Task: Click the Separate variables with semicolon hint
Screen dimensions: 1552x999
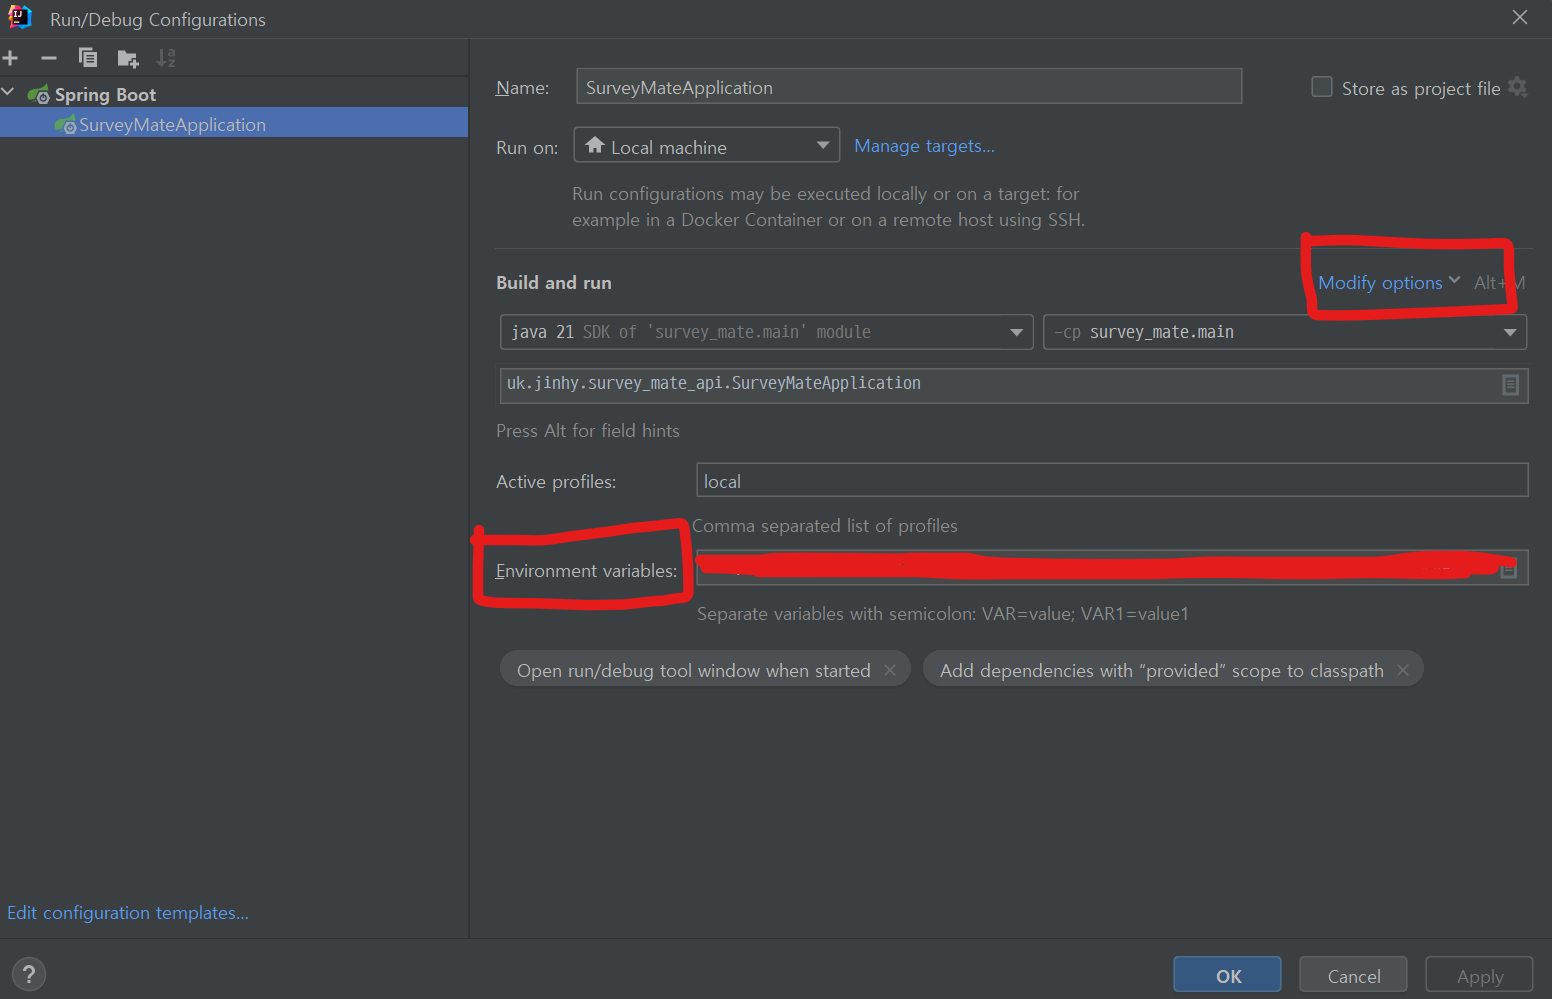Action: click(x=943, y=613)
